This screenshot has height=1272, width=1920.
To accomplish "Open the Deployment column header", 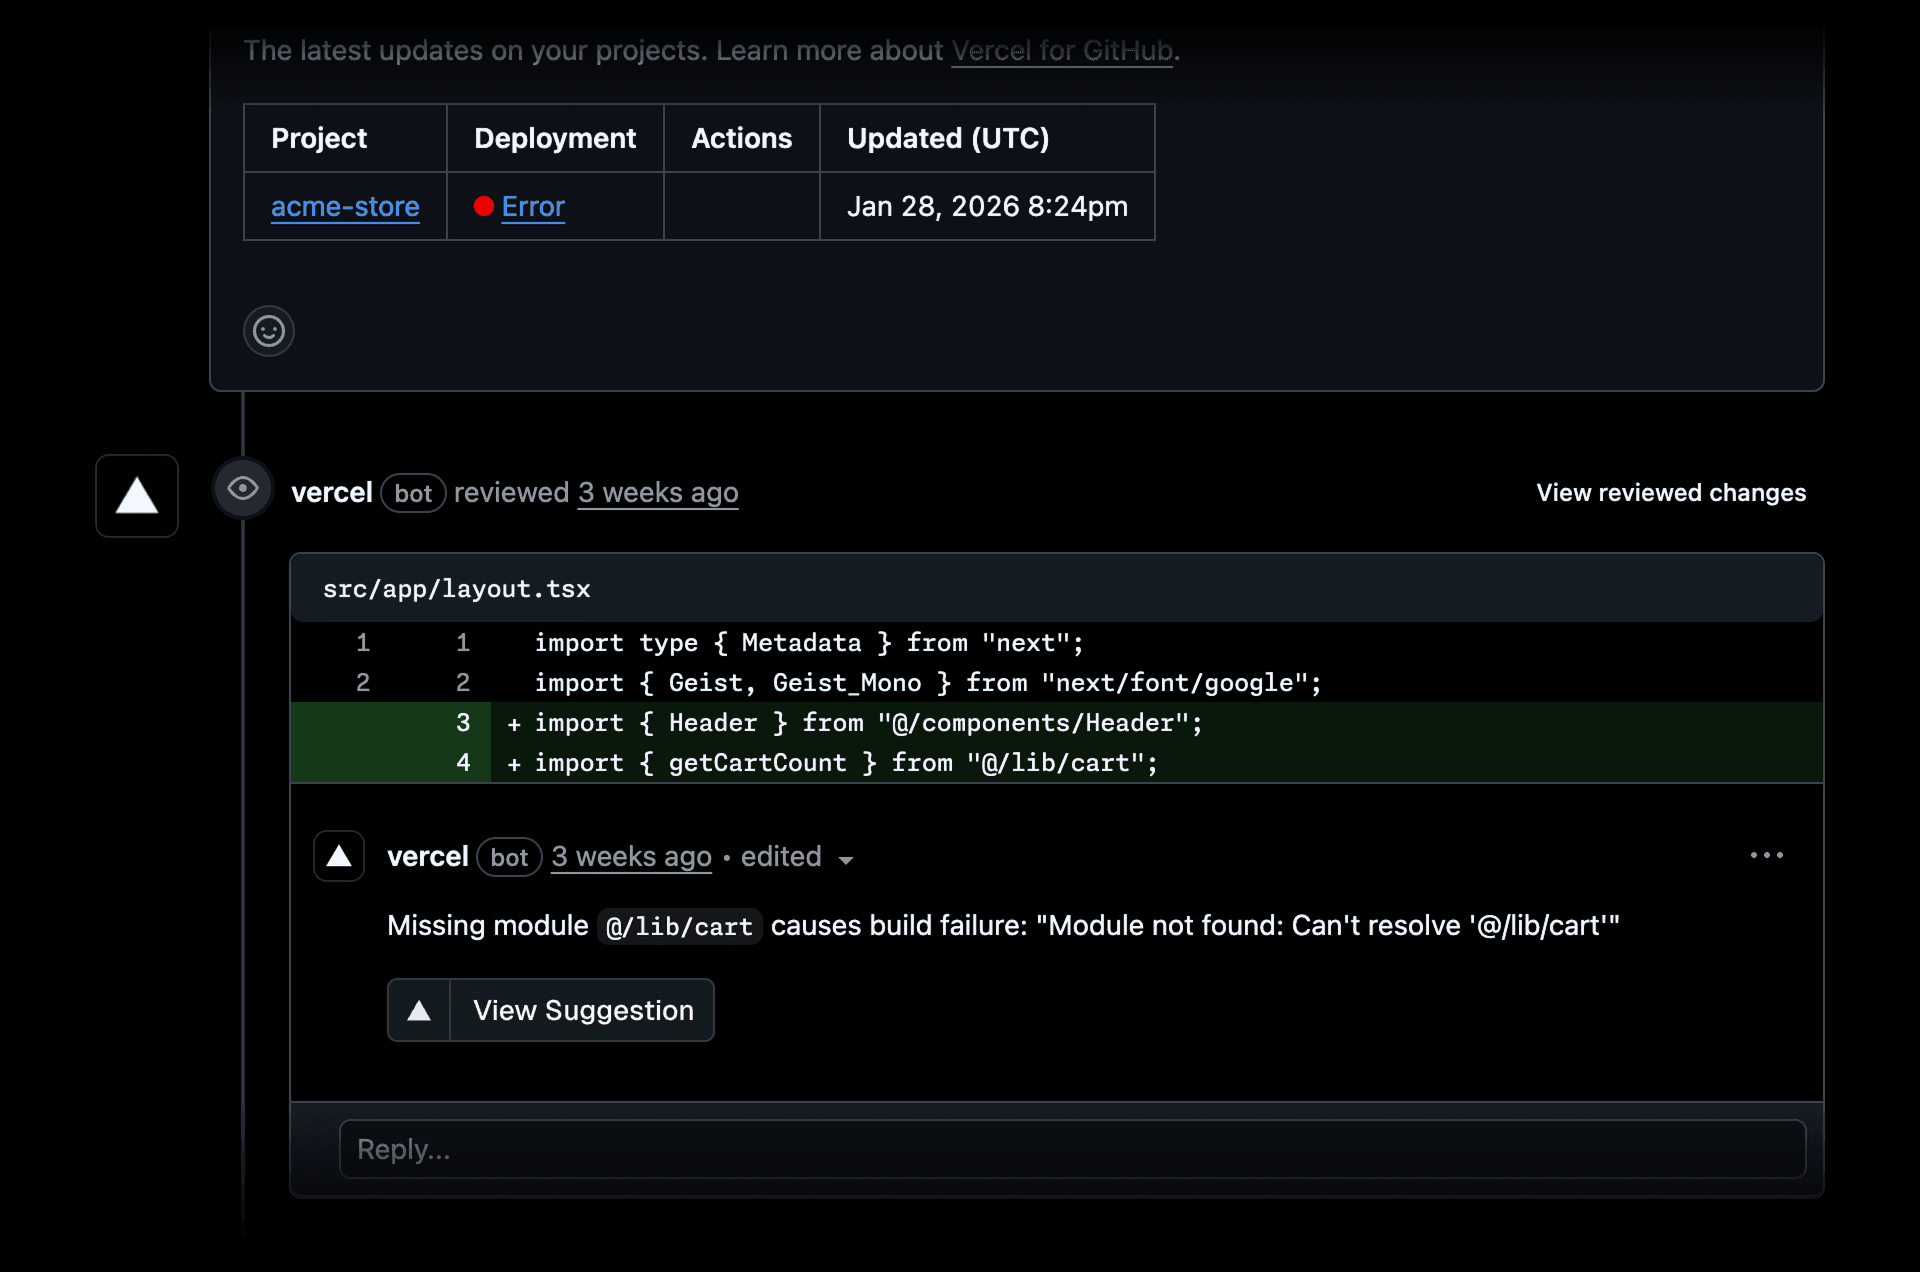I will pyautogui.click(x=555, y=138).
